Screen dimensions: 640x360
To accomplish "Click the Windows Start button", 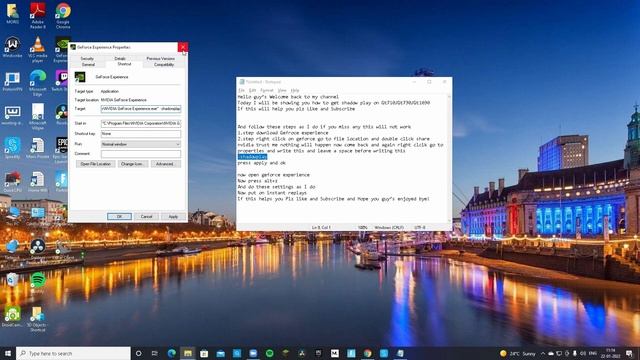I will pyautogui.click(x=7, y=353).
